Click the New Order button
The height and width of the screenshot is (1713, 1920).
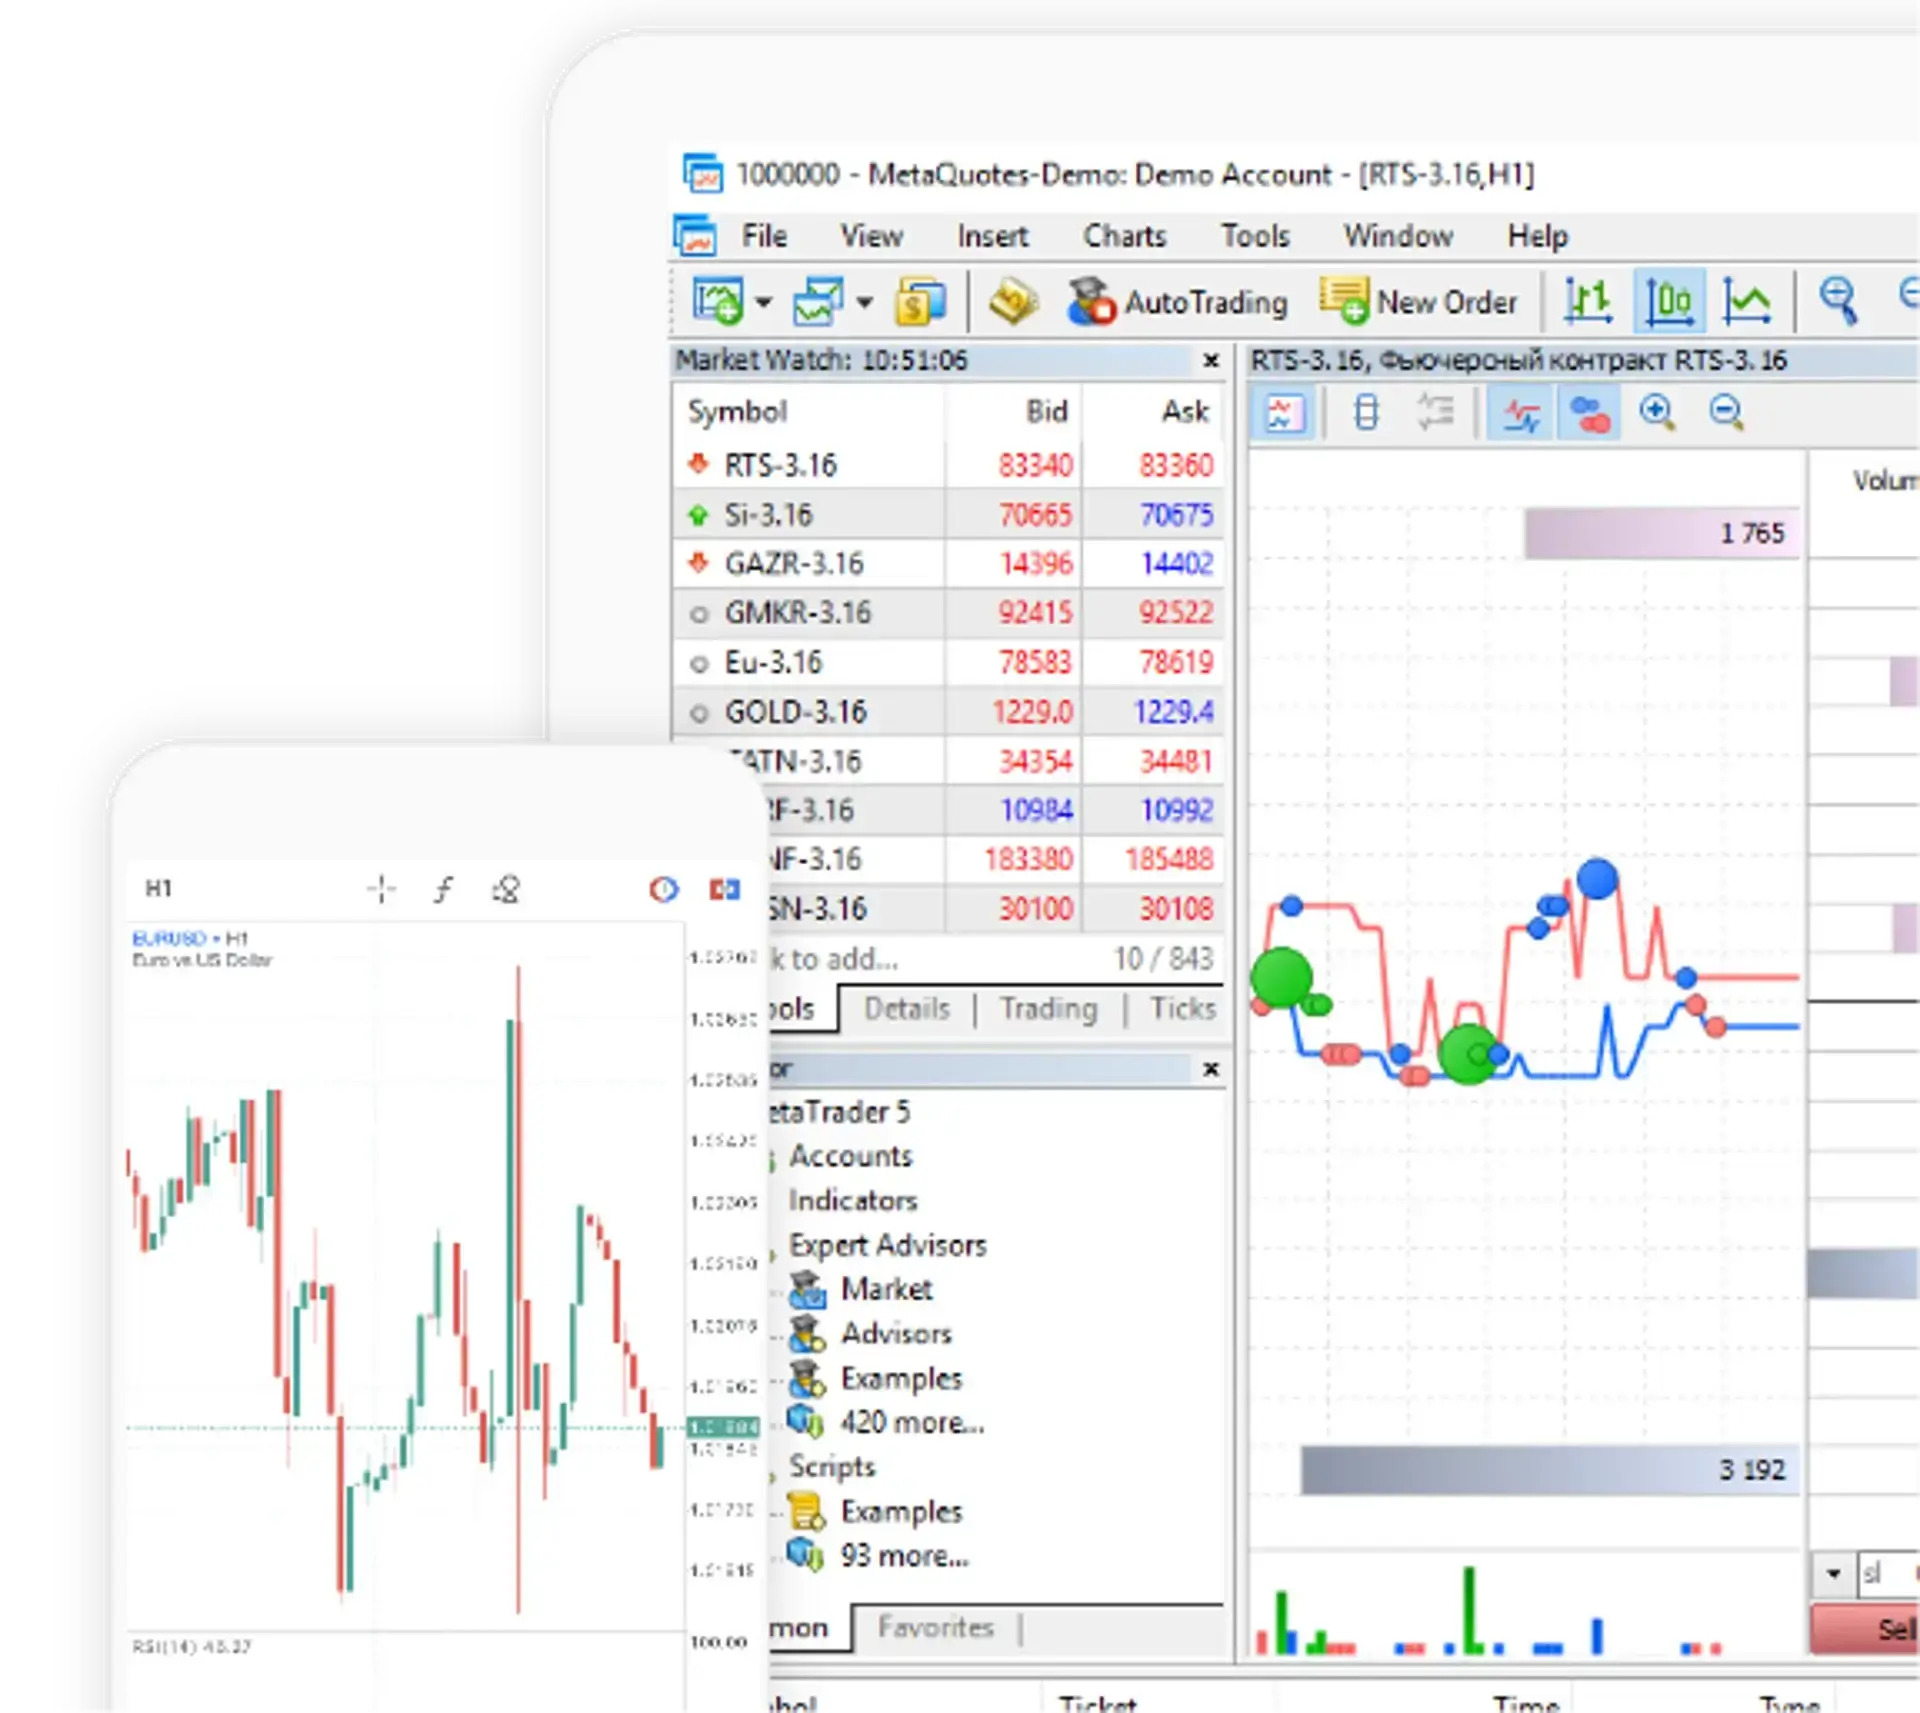(1418, 301)
